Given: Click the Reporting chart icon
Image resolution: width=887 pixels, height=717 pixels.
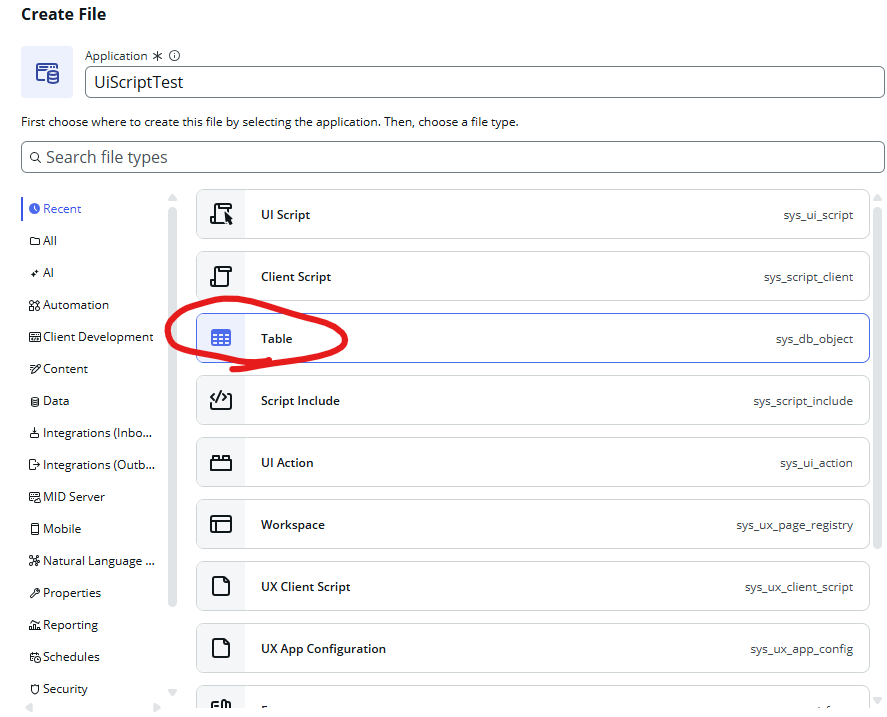Looking at the screenshot, I should [x=35, y=625].
